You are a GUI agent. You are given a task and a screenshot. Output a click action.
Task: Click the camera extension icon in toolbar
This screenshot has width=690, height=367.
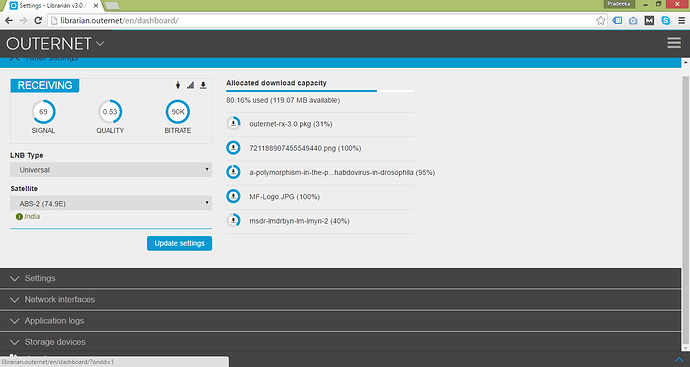[633, 20]
